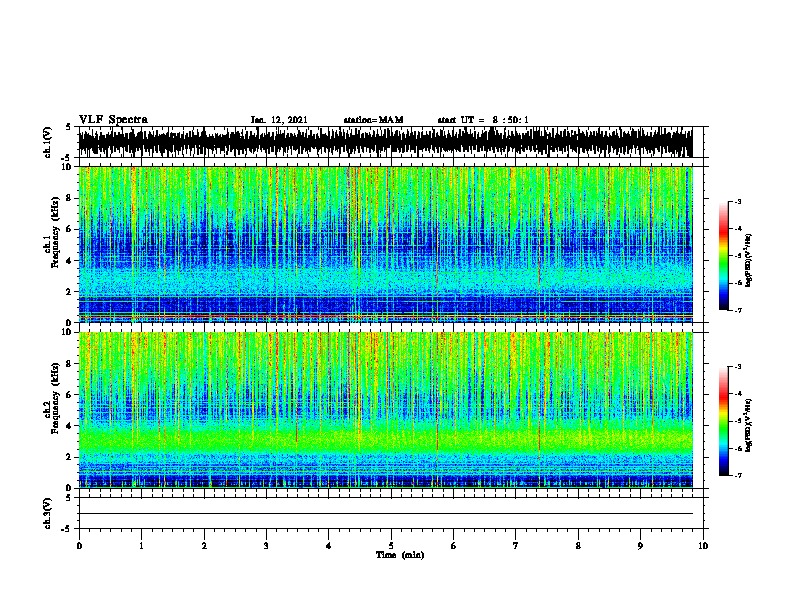Click the ch.1 log(PSD) colorbar label
Screen dimensions: 792x612
click(x=748, y=260)
